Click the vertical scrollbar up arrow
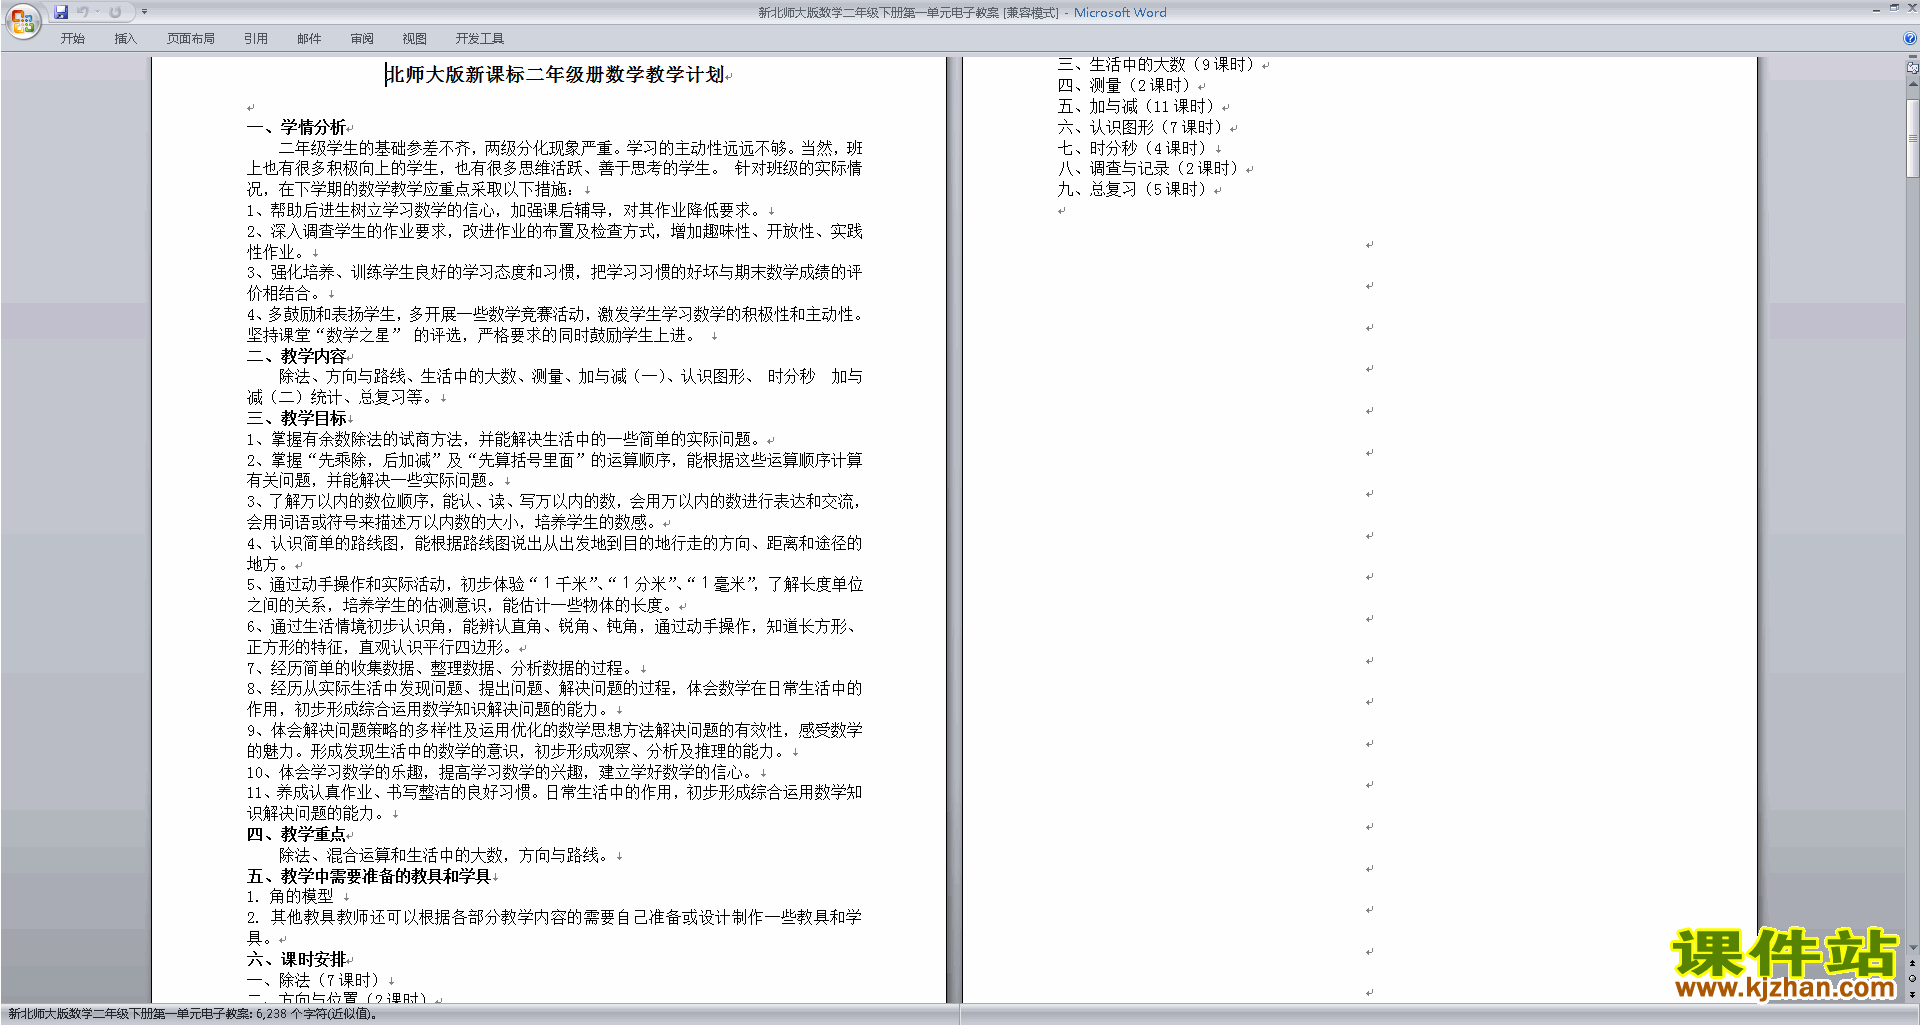Image resolution: width=1920 pixels, height=1025 pixels. (1913, 85)
